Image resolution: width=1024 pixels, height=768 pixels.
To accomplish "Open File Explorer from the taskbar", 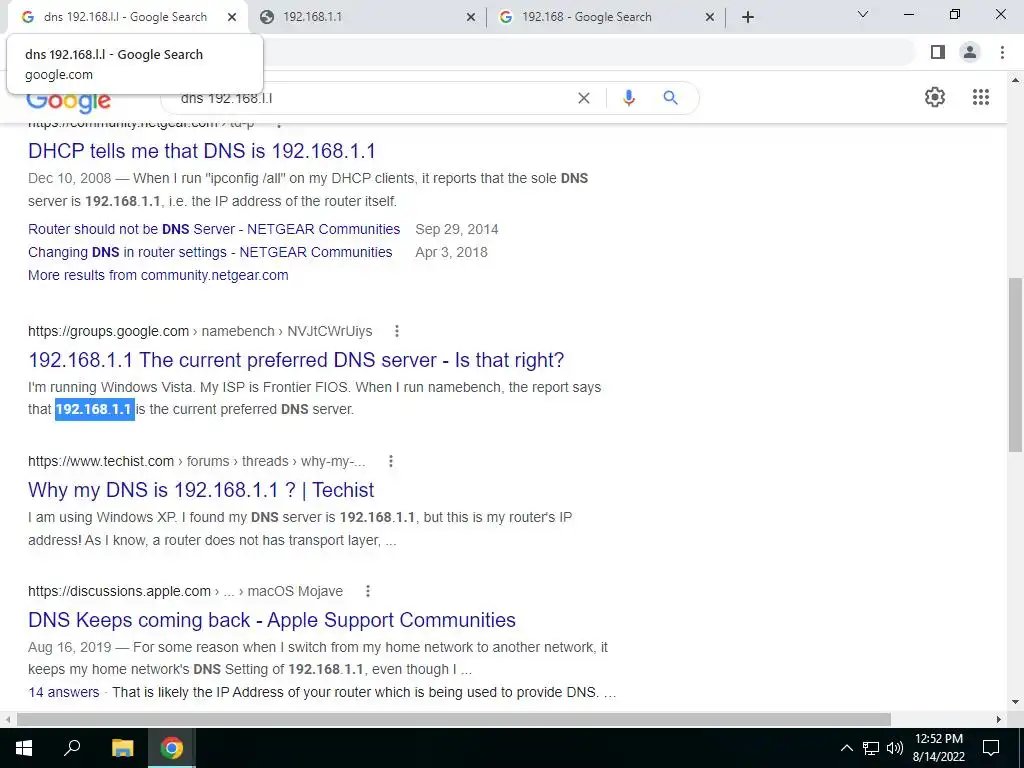I will [x=122, y=748].
